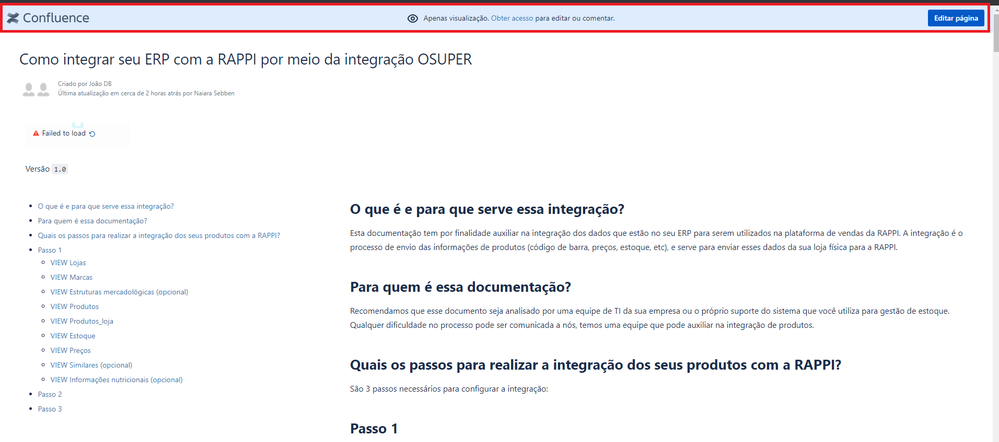
Task: Select the VIEW Estoque link
Action: pos(73,336)
